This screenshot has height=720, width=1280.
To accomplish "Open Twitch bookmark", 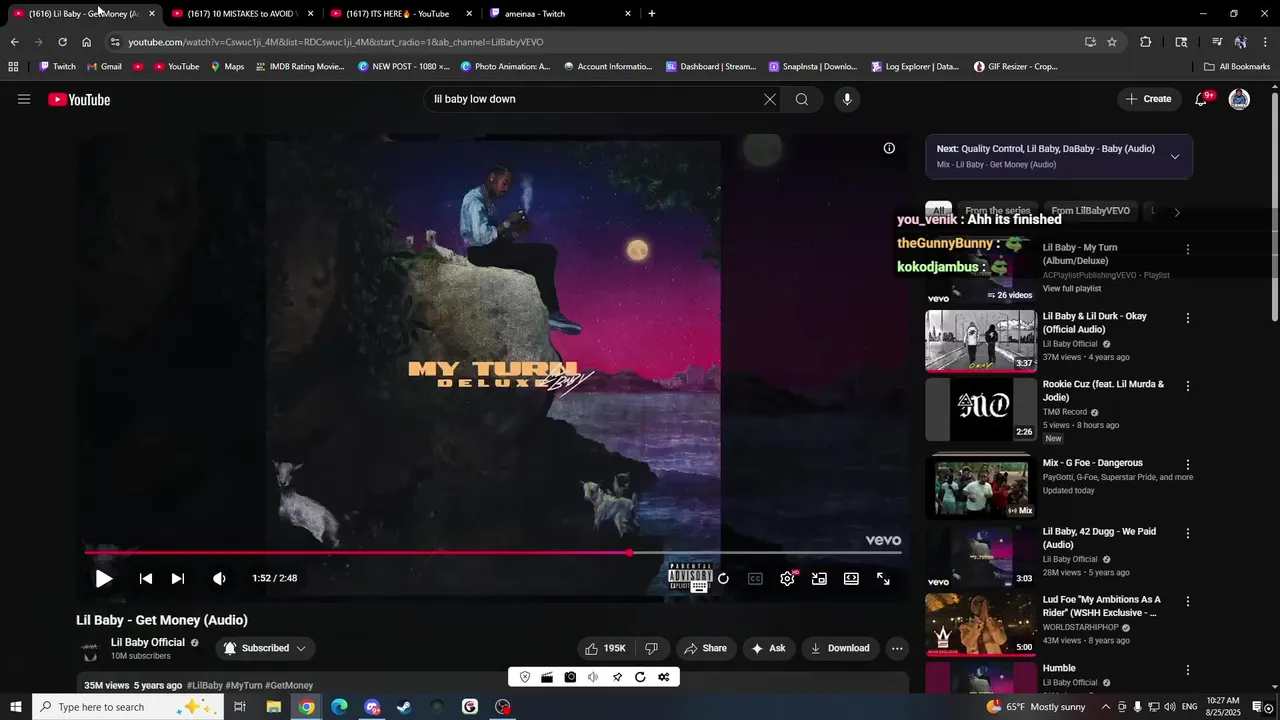I will pyautogui.click(x=57, y=67).
